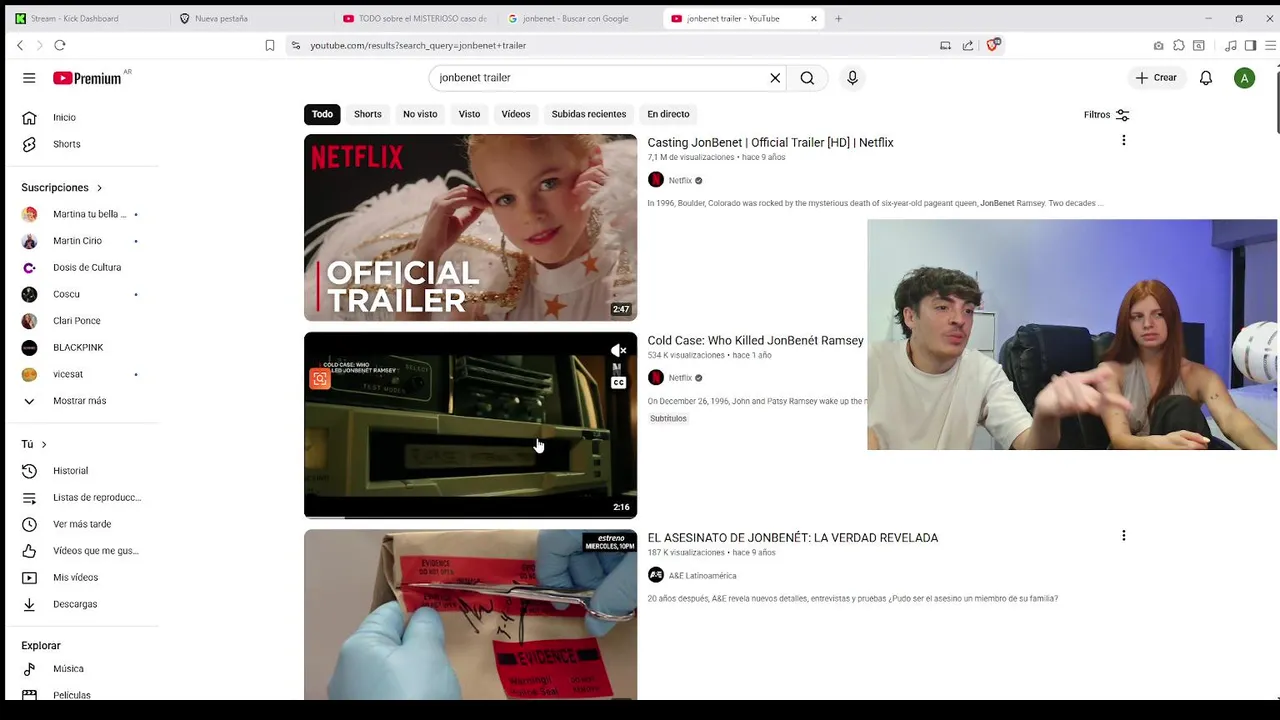
Task: Open the browser main menu icon
Action: pyautogui.click(x=1271, y=45)
